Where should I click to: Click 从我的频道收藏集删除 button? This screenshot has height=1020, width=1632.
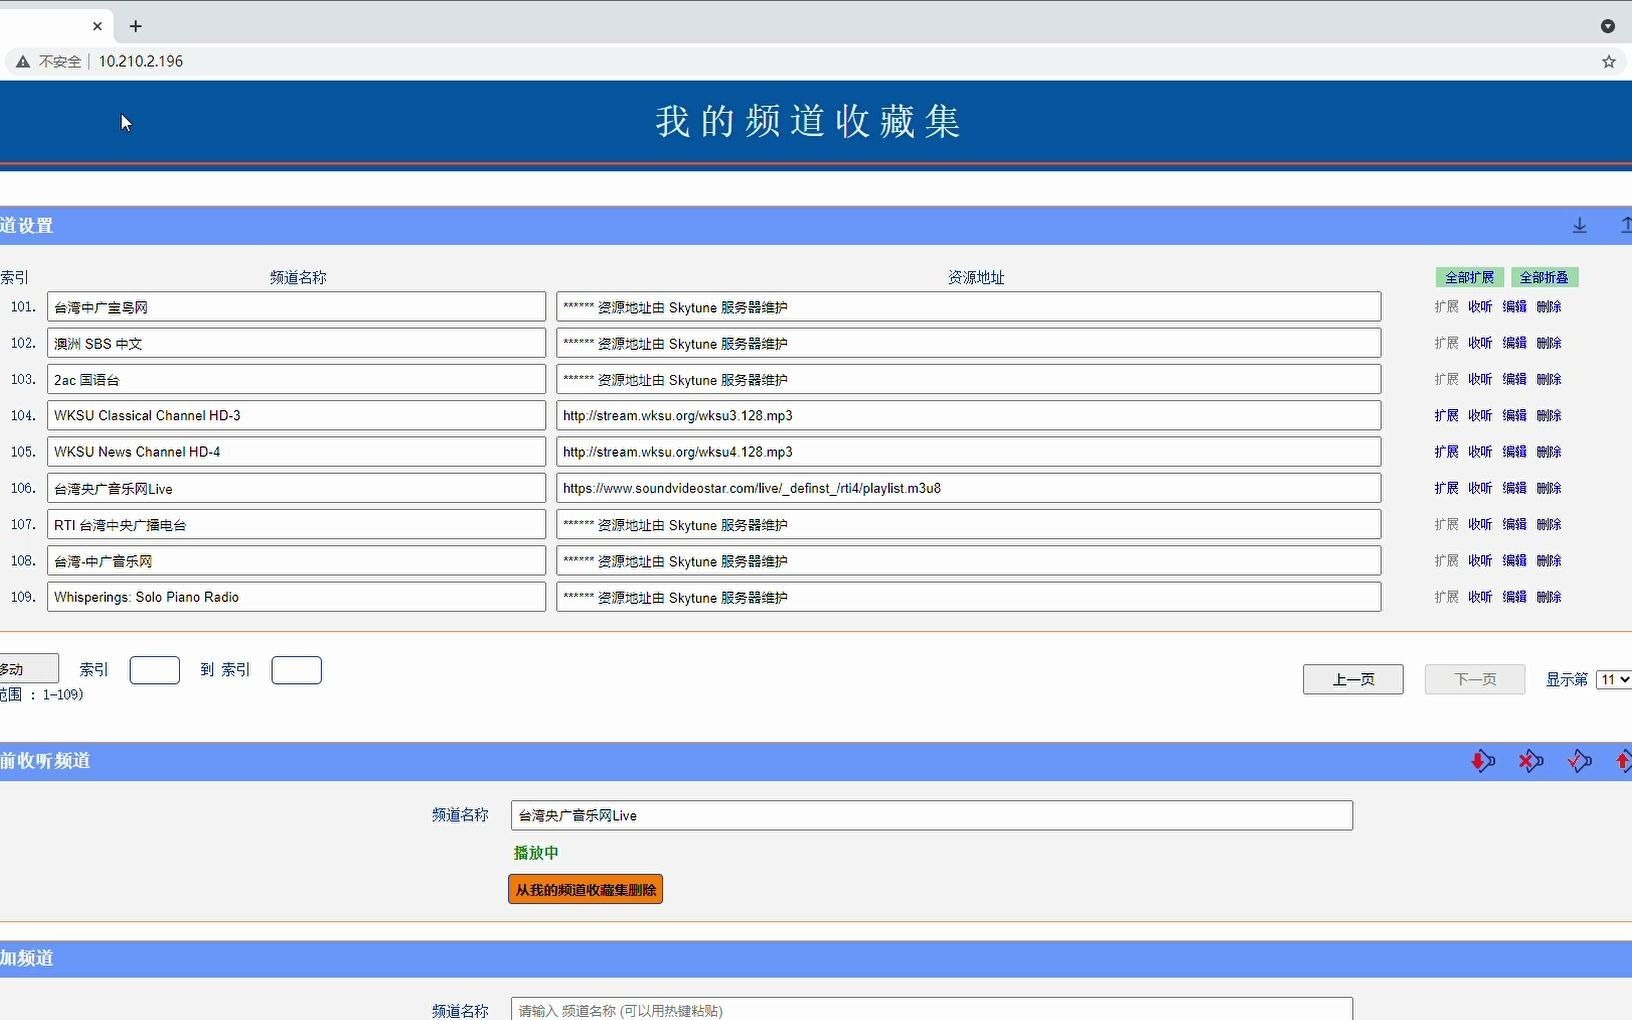point(586,889)
